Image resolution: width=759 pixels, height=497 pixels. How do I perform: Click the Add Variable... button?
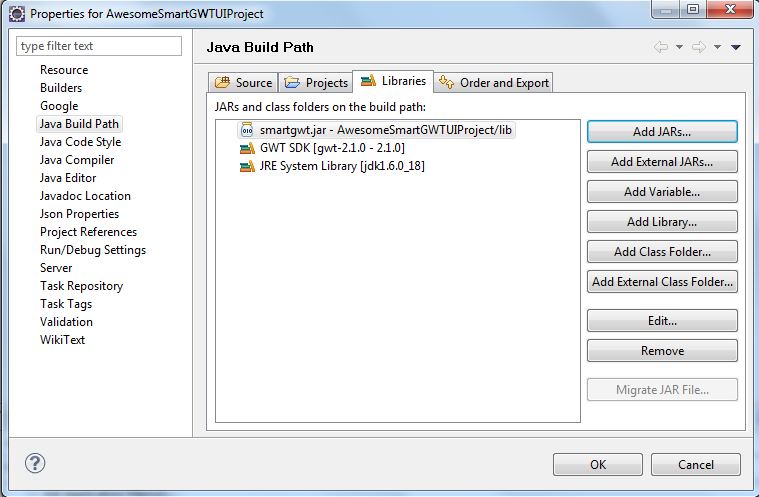pos(662,192)
